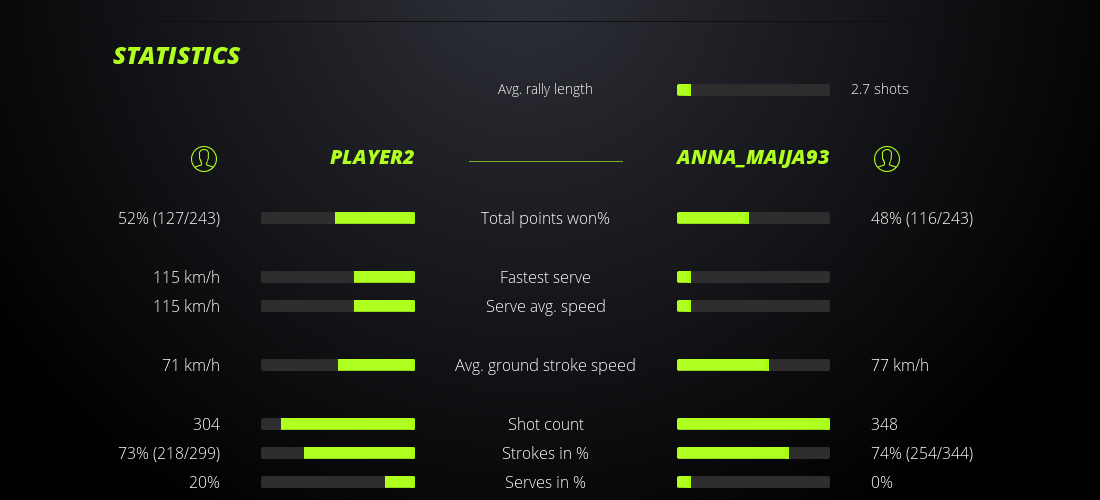
Task: Open the PLAYER2 name link
Action: (372, 157)
